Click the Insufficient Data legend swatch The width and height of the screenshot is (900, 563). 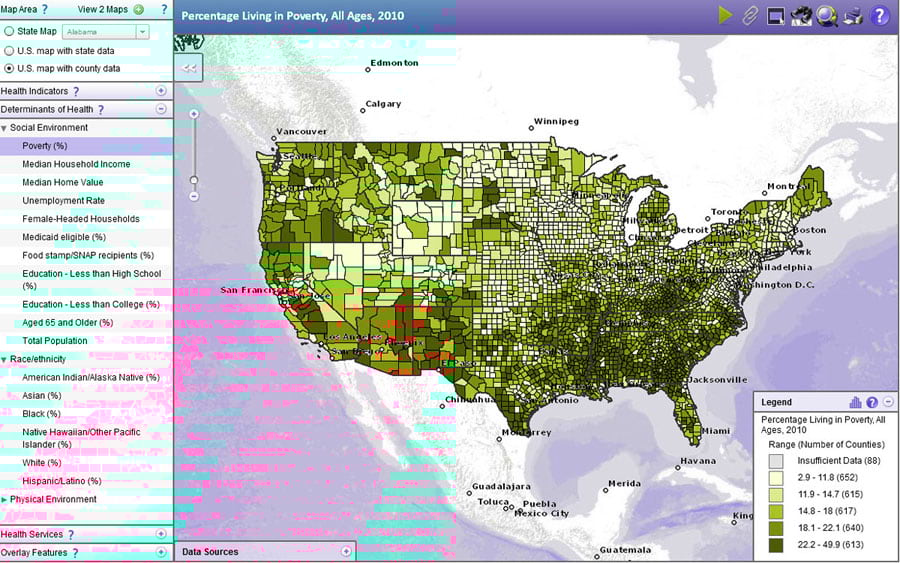pos(775,461)
